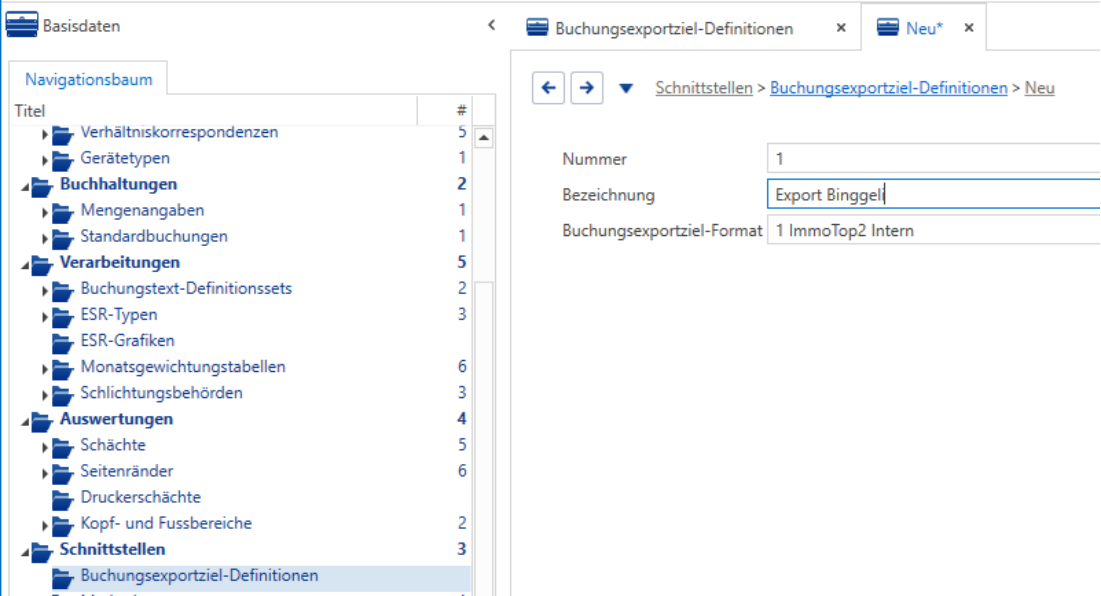Click folder icon beside Standardbuchungen
Viewport: 1101px width, 596px height.
pos(62,237)
